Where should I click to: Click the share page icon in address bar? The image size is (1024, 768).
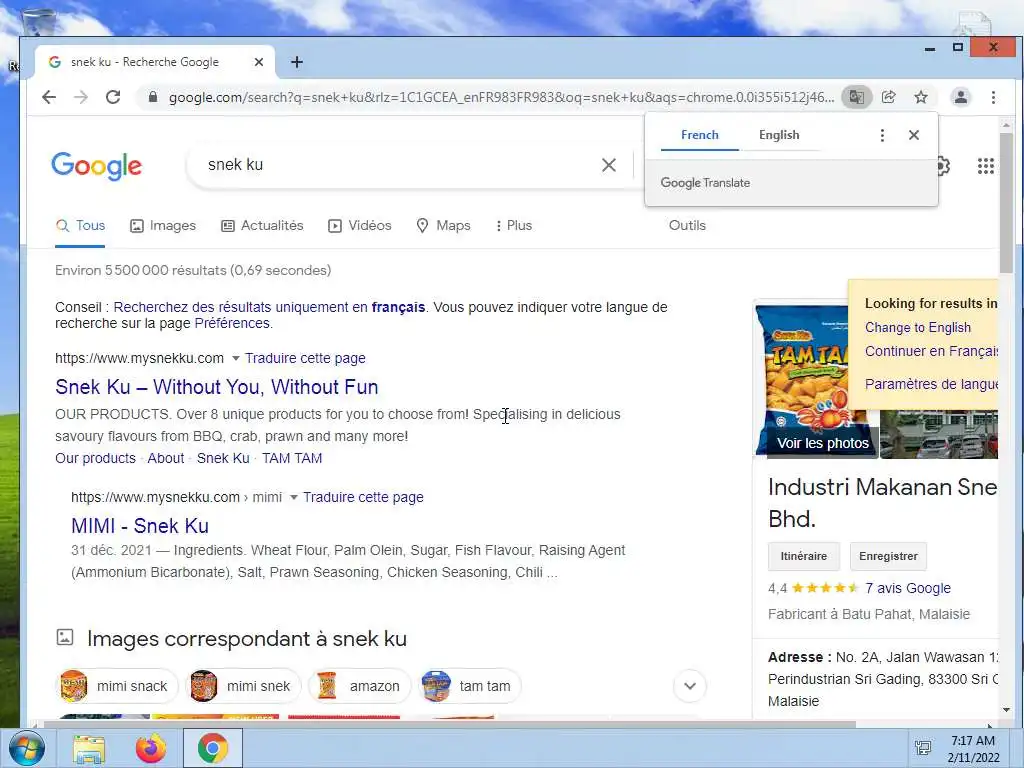889,97
